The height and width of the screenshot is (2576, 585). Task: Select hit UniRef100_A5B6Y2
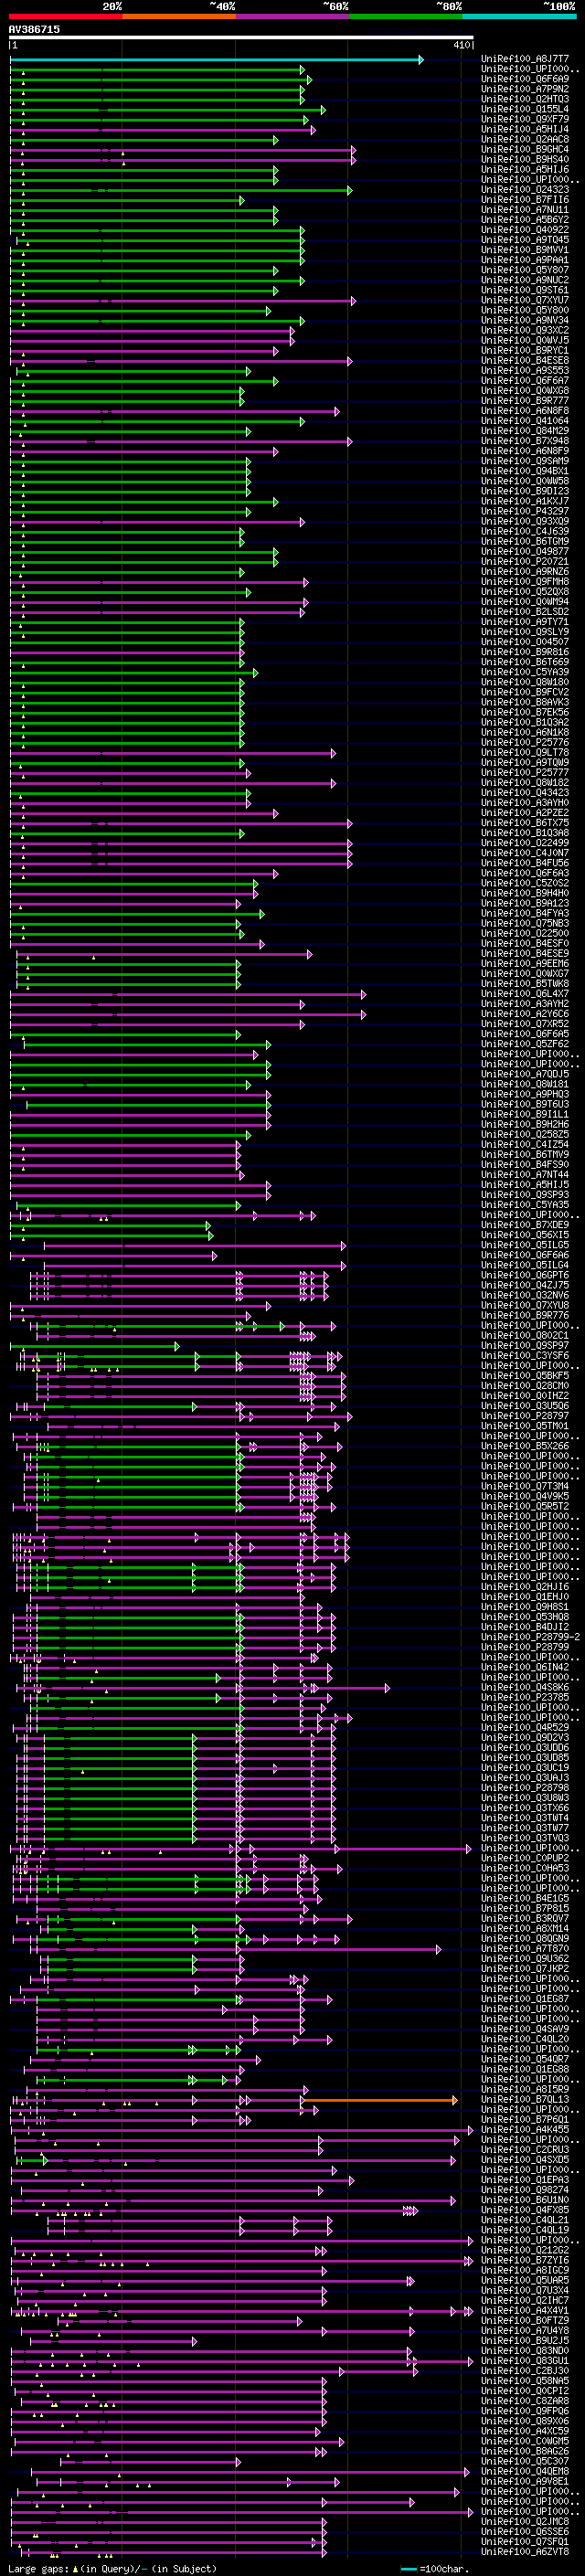525,219
